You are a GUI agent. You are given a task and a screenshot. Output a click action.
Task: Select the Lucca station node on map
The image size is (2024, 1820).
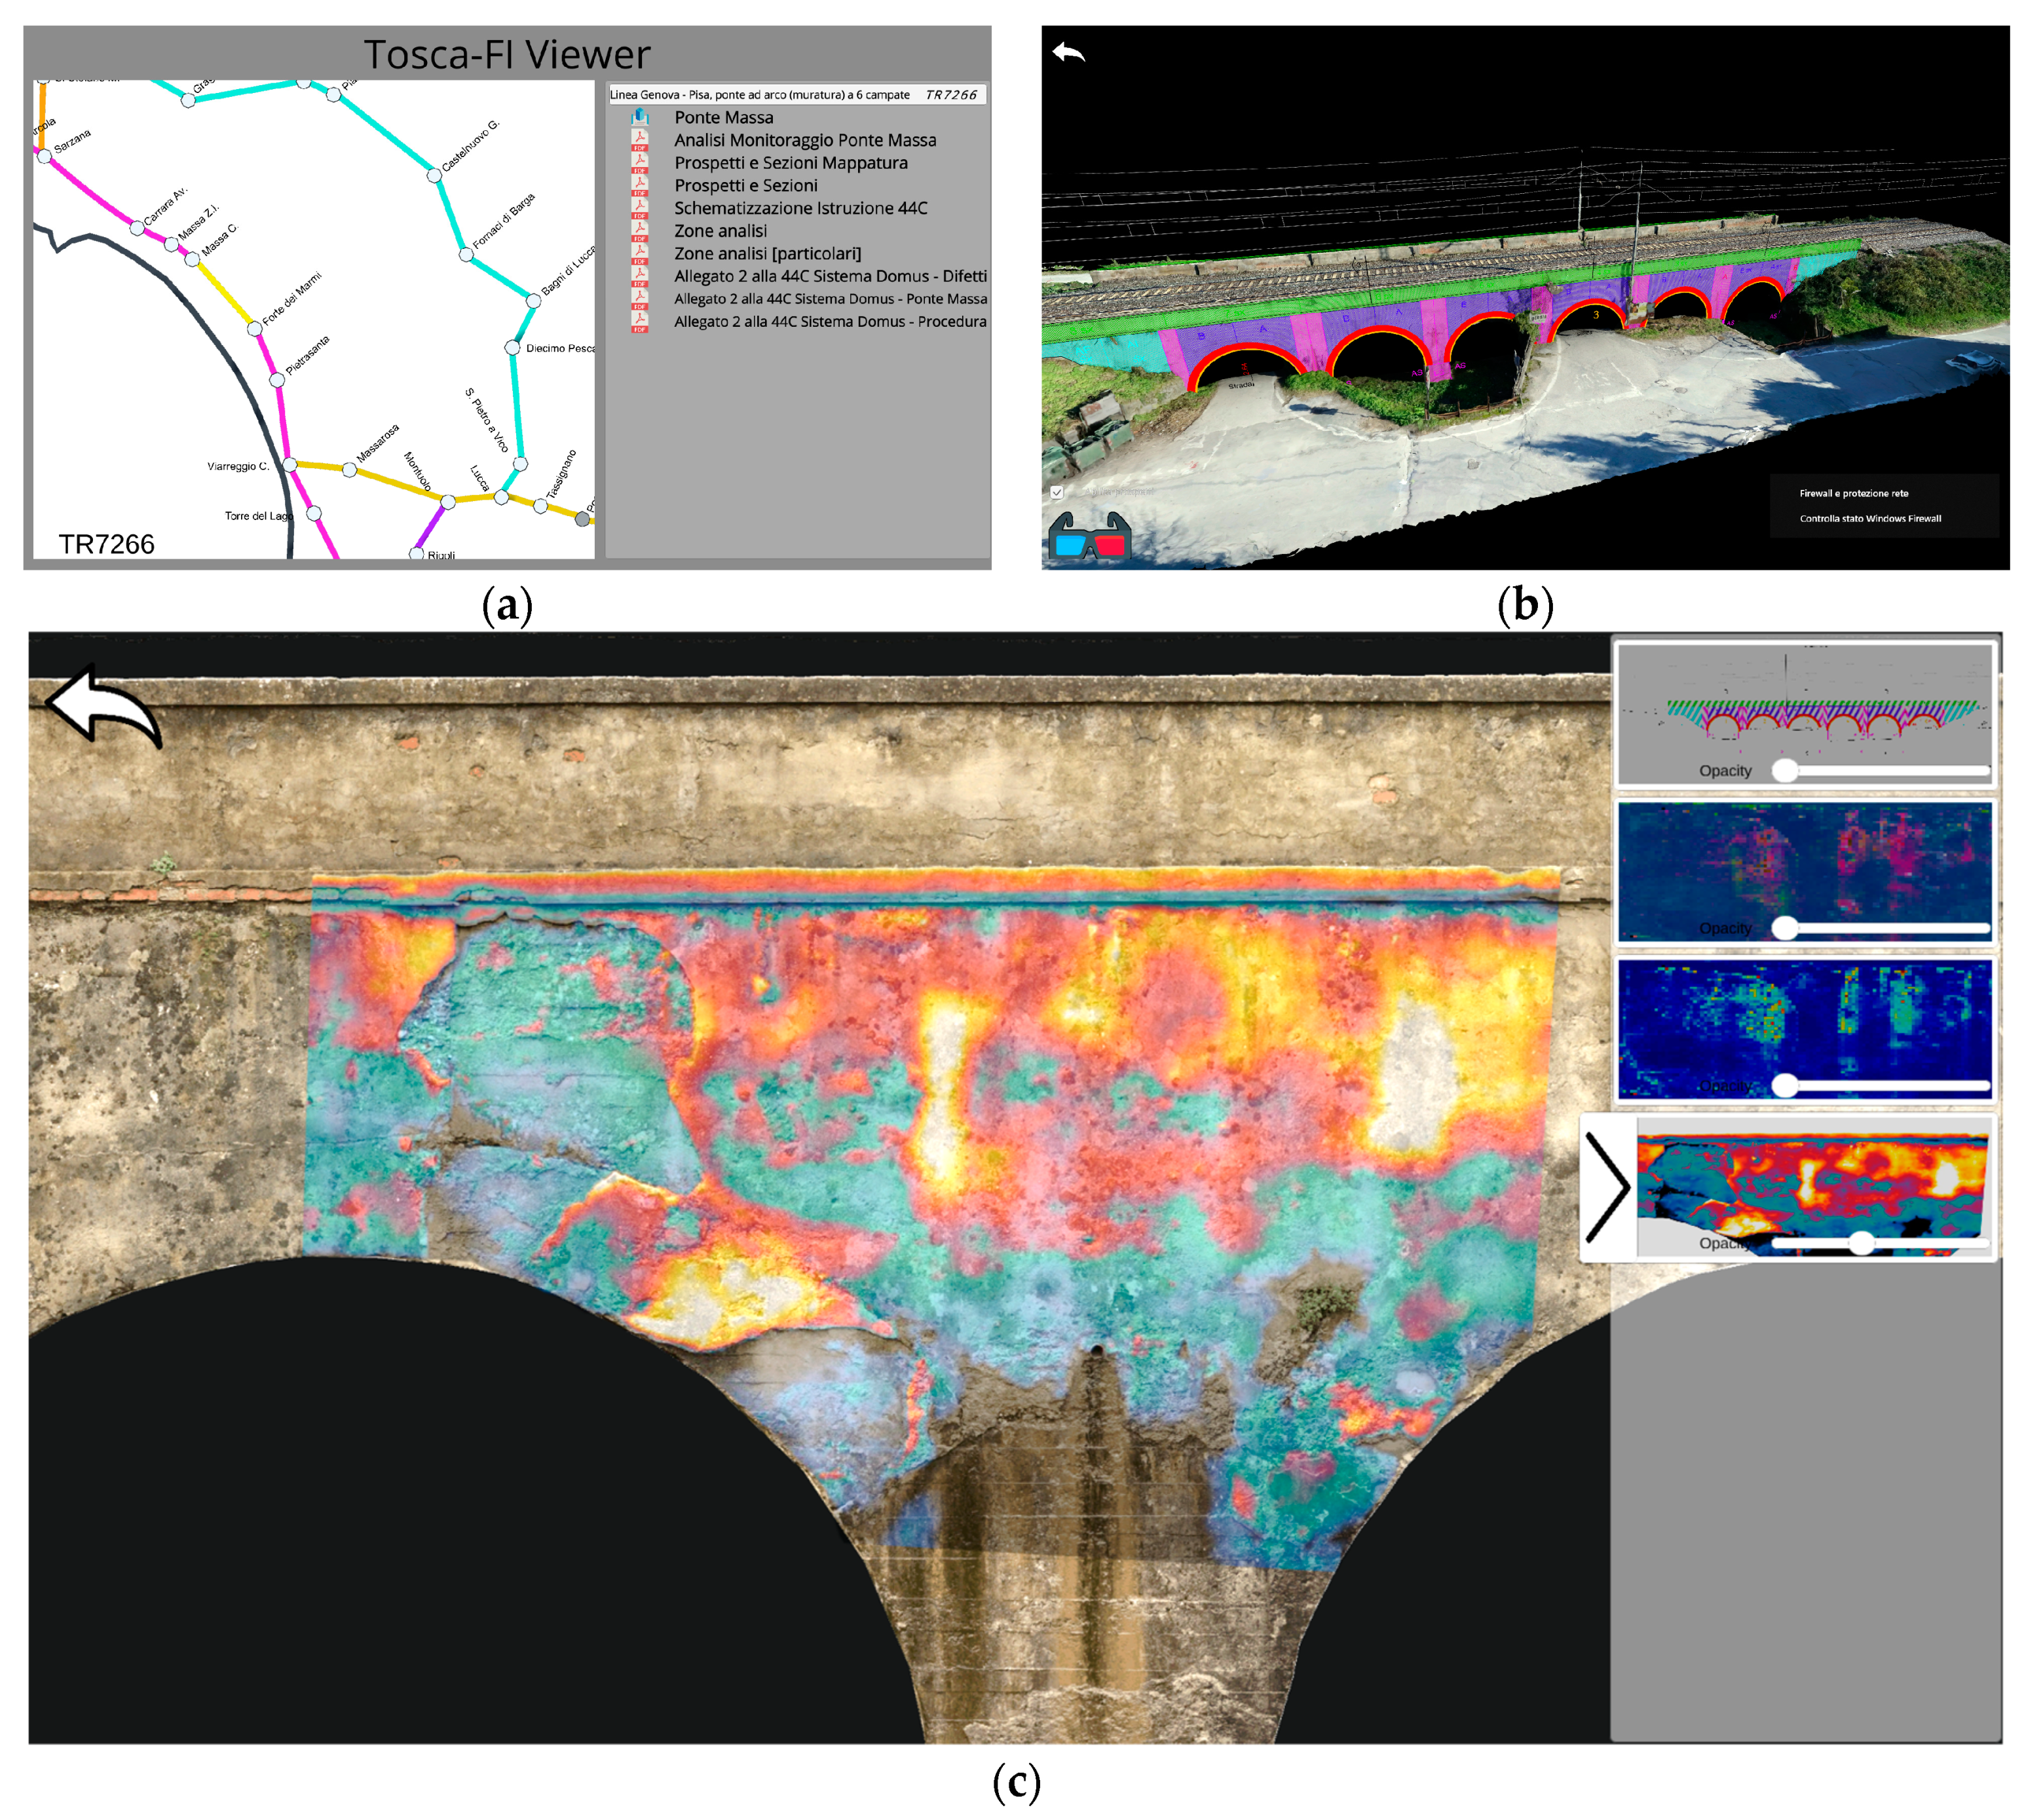[x=501, y=497]
